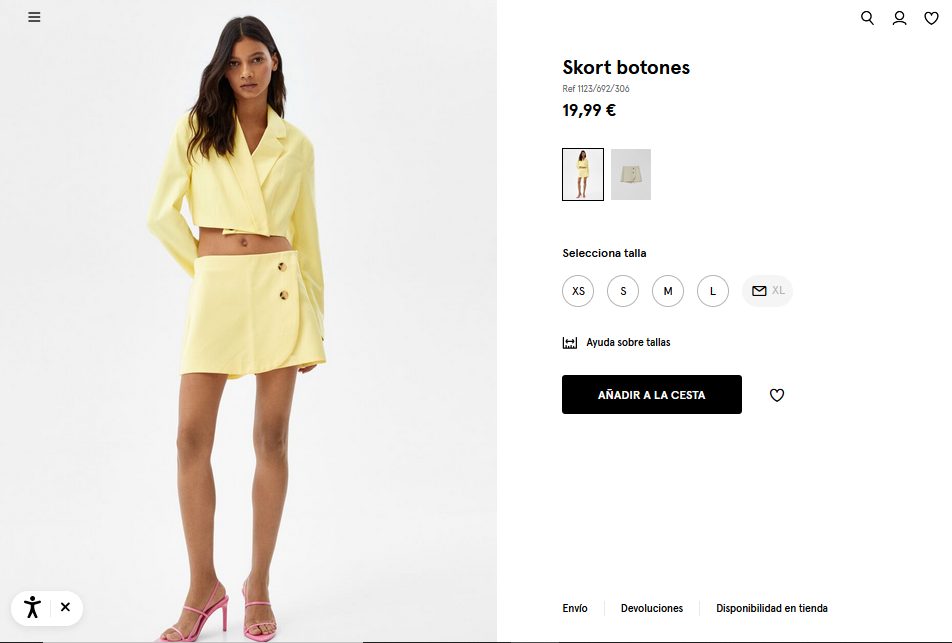Image resolution: width=952 pixels, height=643 pixels.
Task: Click AÑADIR A LA CESTA button
Action: click(651, 395)
